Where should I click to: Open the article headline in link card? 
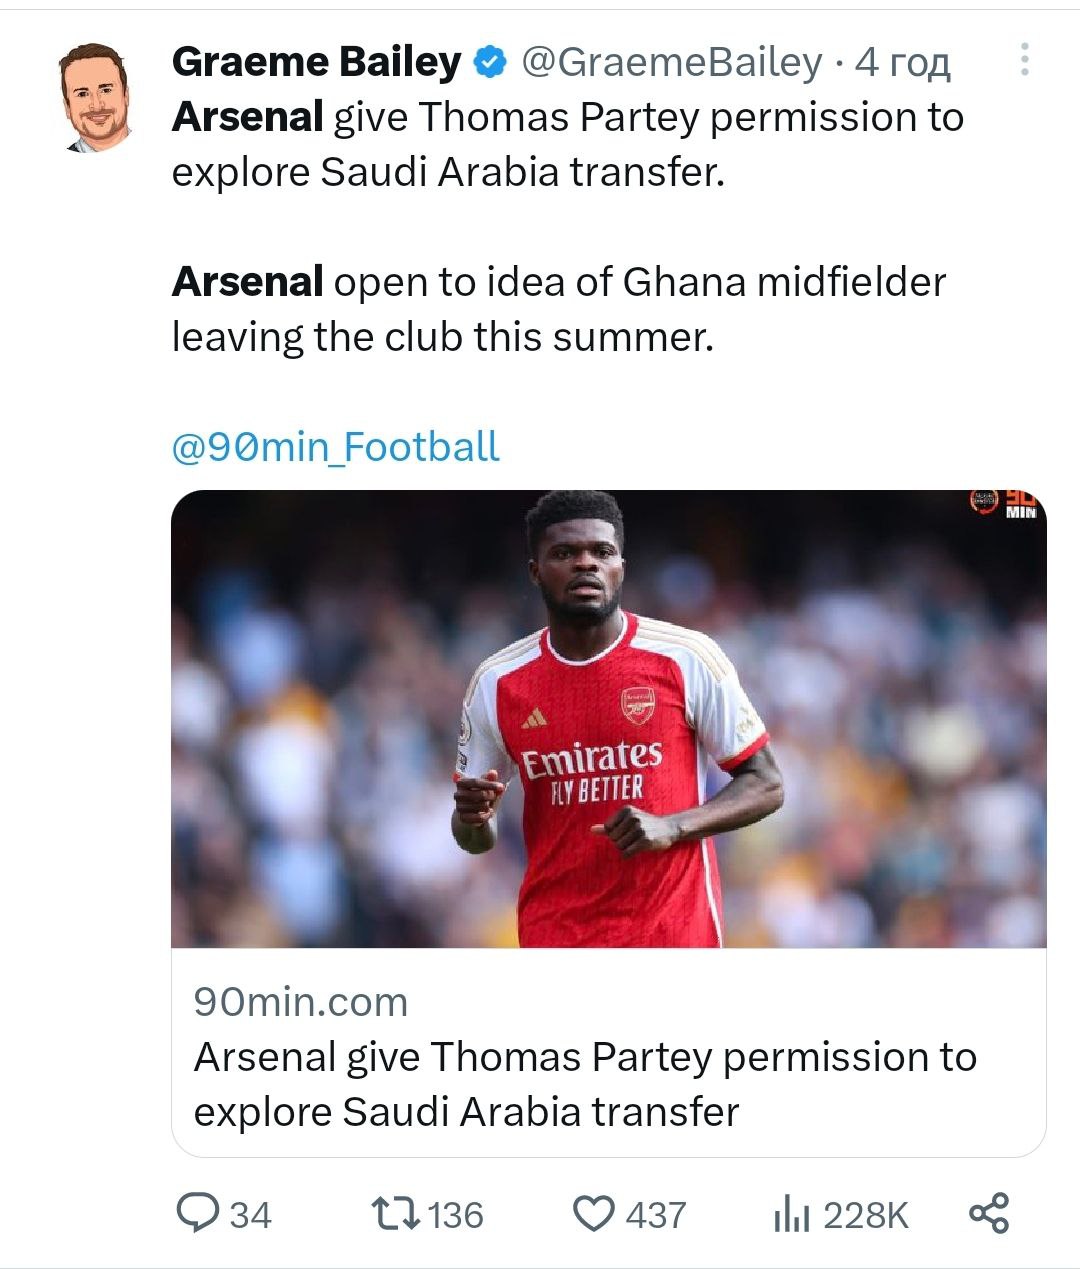(x=585, y=1084)
